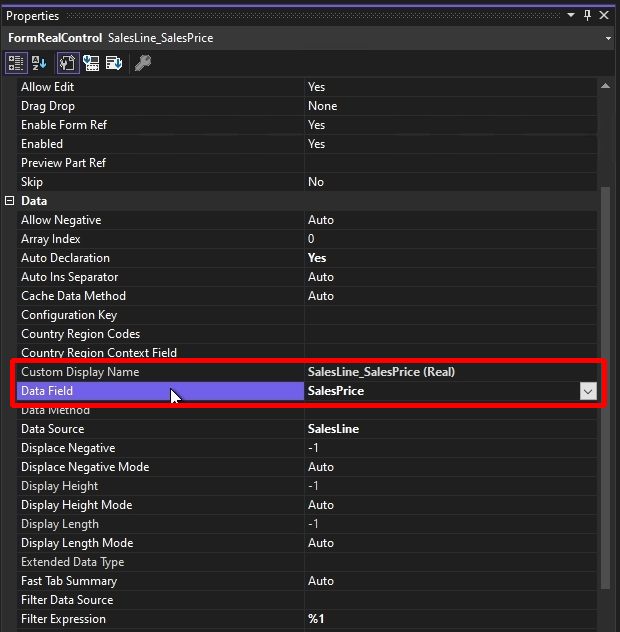
Task: Collapse the Data category section
Action: click(10, 201)
